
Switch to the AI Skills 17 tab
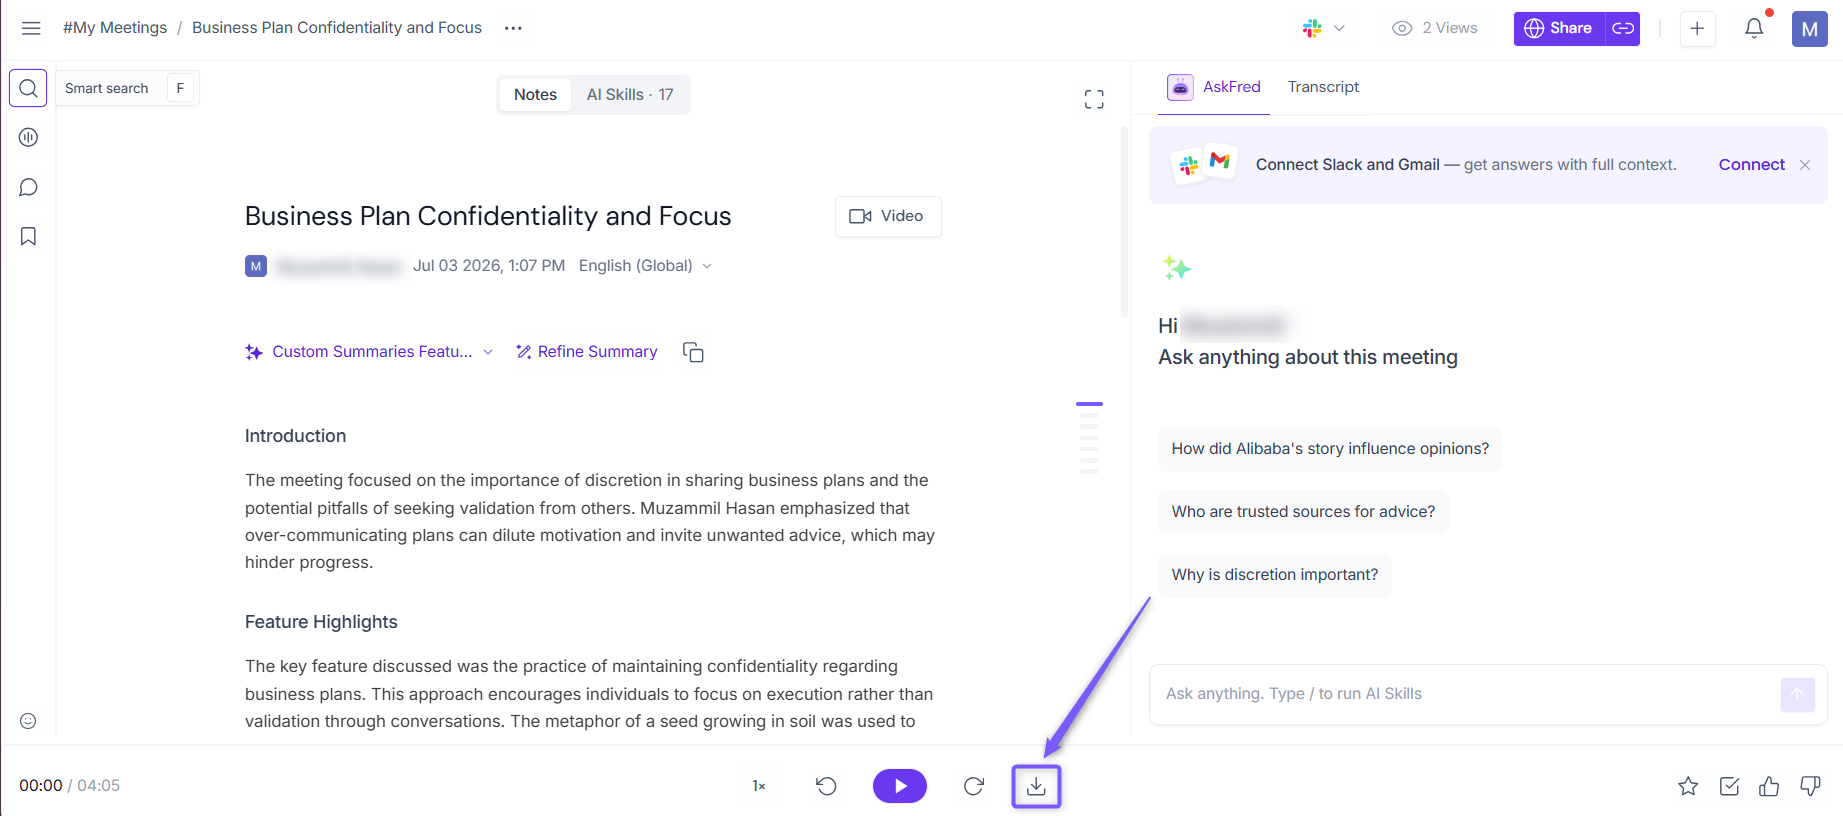pos(630,94)
